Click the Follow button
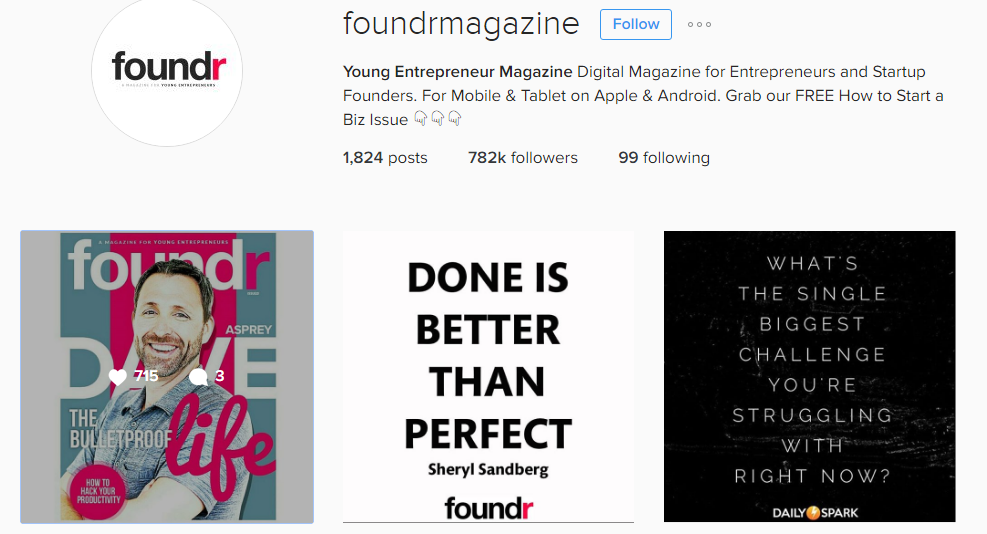 pos(636,25)
